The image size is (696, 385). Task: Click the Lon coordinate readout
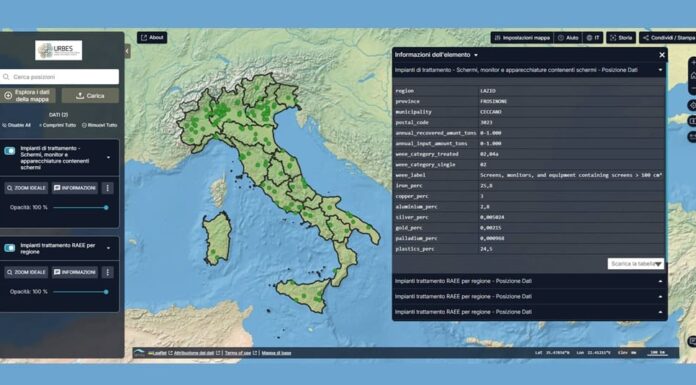click(x=593, y=353)
